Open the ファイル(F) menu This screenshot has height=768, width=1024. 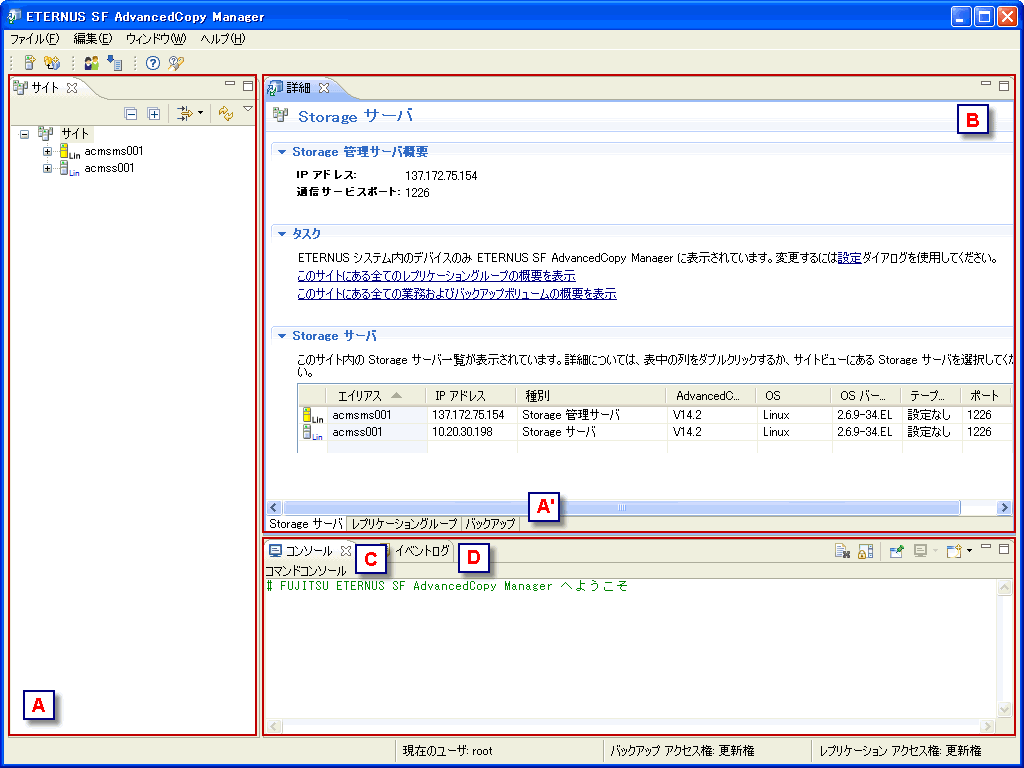pyautogui.click(x=35, y=39)
